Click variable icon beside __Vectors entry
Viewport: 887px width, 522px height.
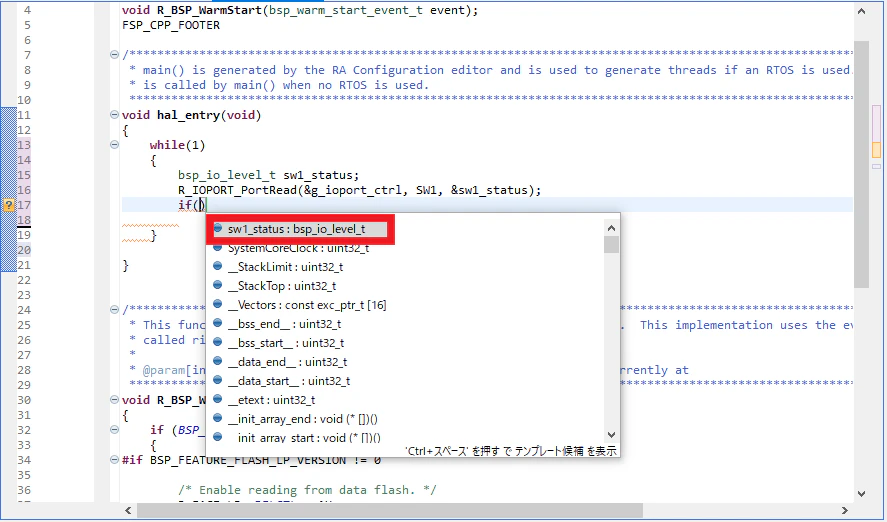pyautogui.click(x=217, y=304)
